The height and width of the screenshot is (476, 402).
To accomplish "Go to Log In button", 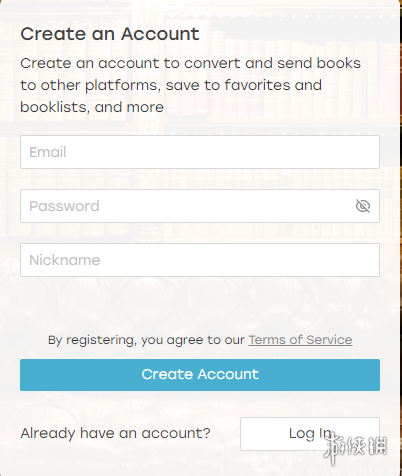I will (310, 434).
